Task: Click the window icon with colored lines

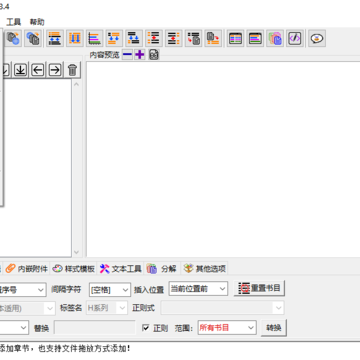Action: (x=255, y=38)
